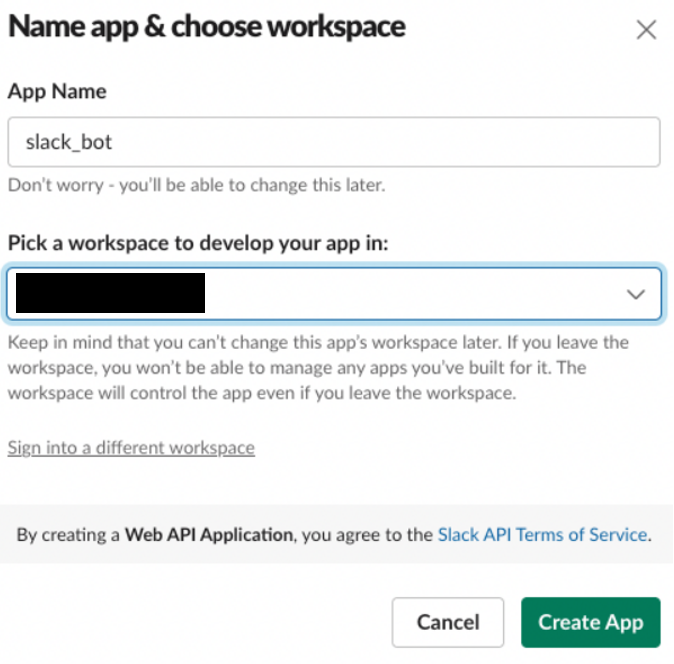Click the chevron arrow in workspace selector
Screen dimensions: 674x664
click(636, 294)
